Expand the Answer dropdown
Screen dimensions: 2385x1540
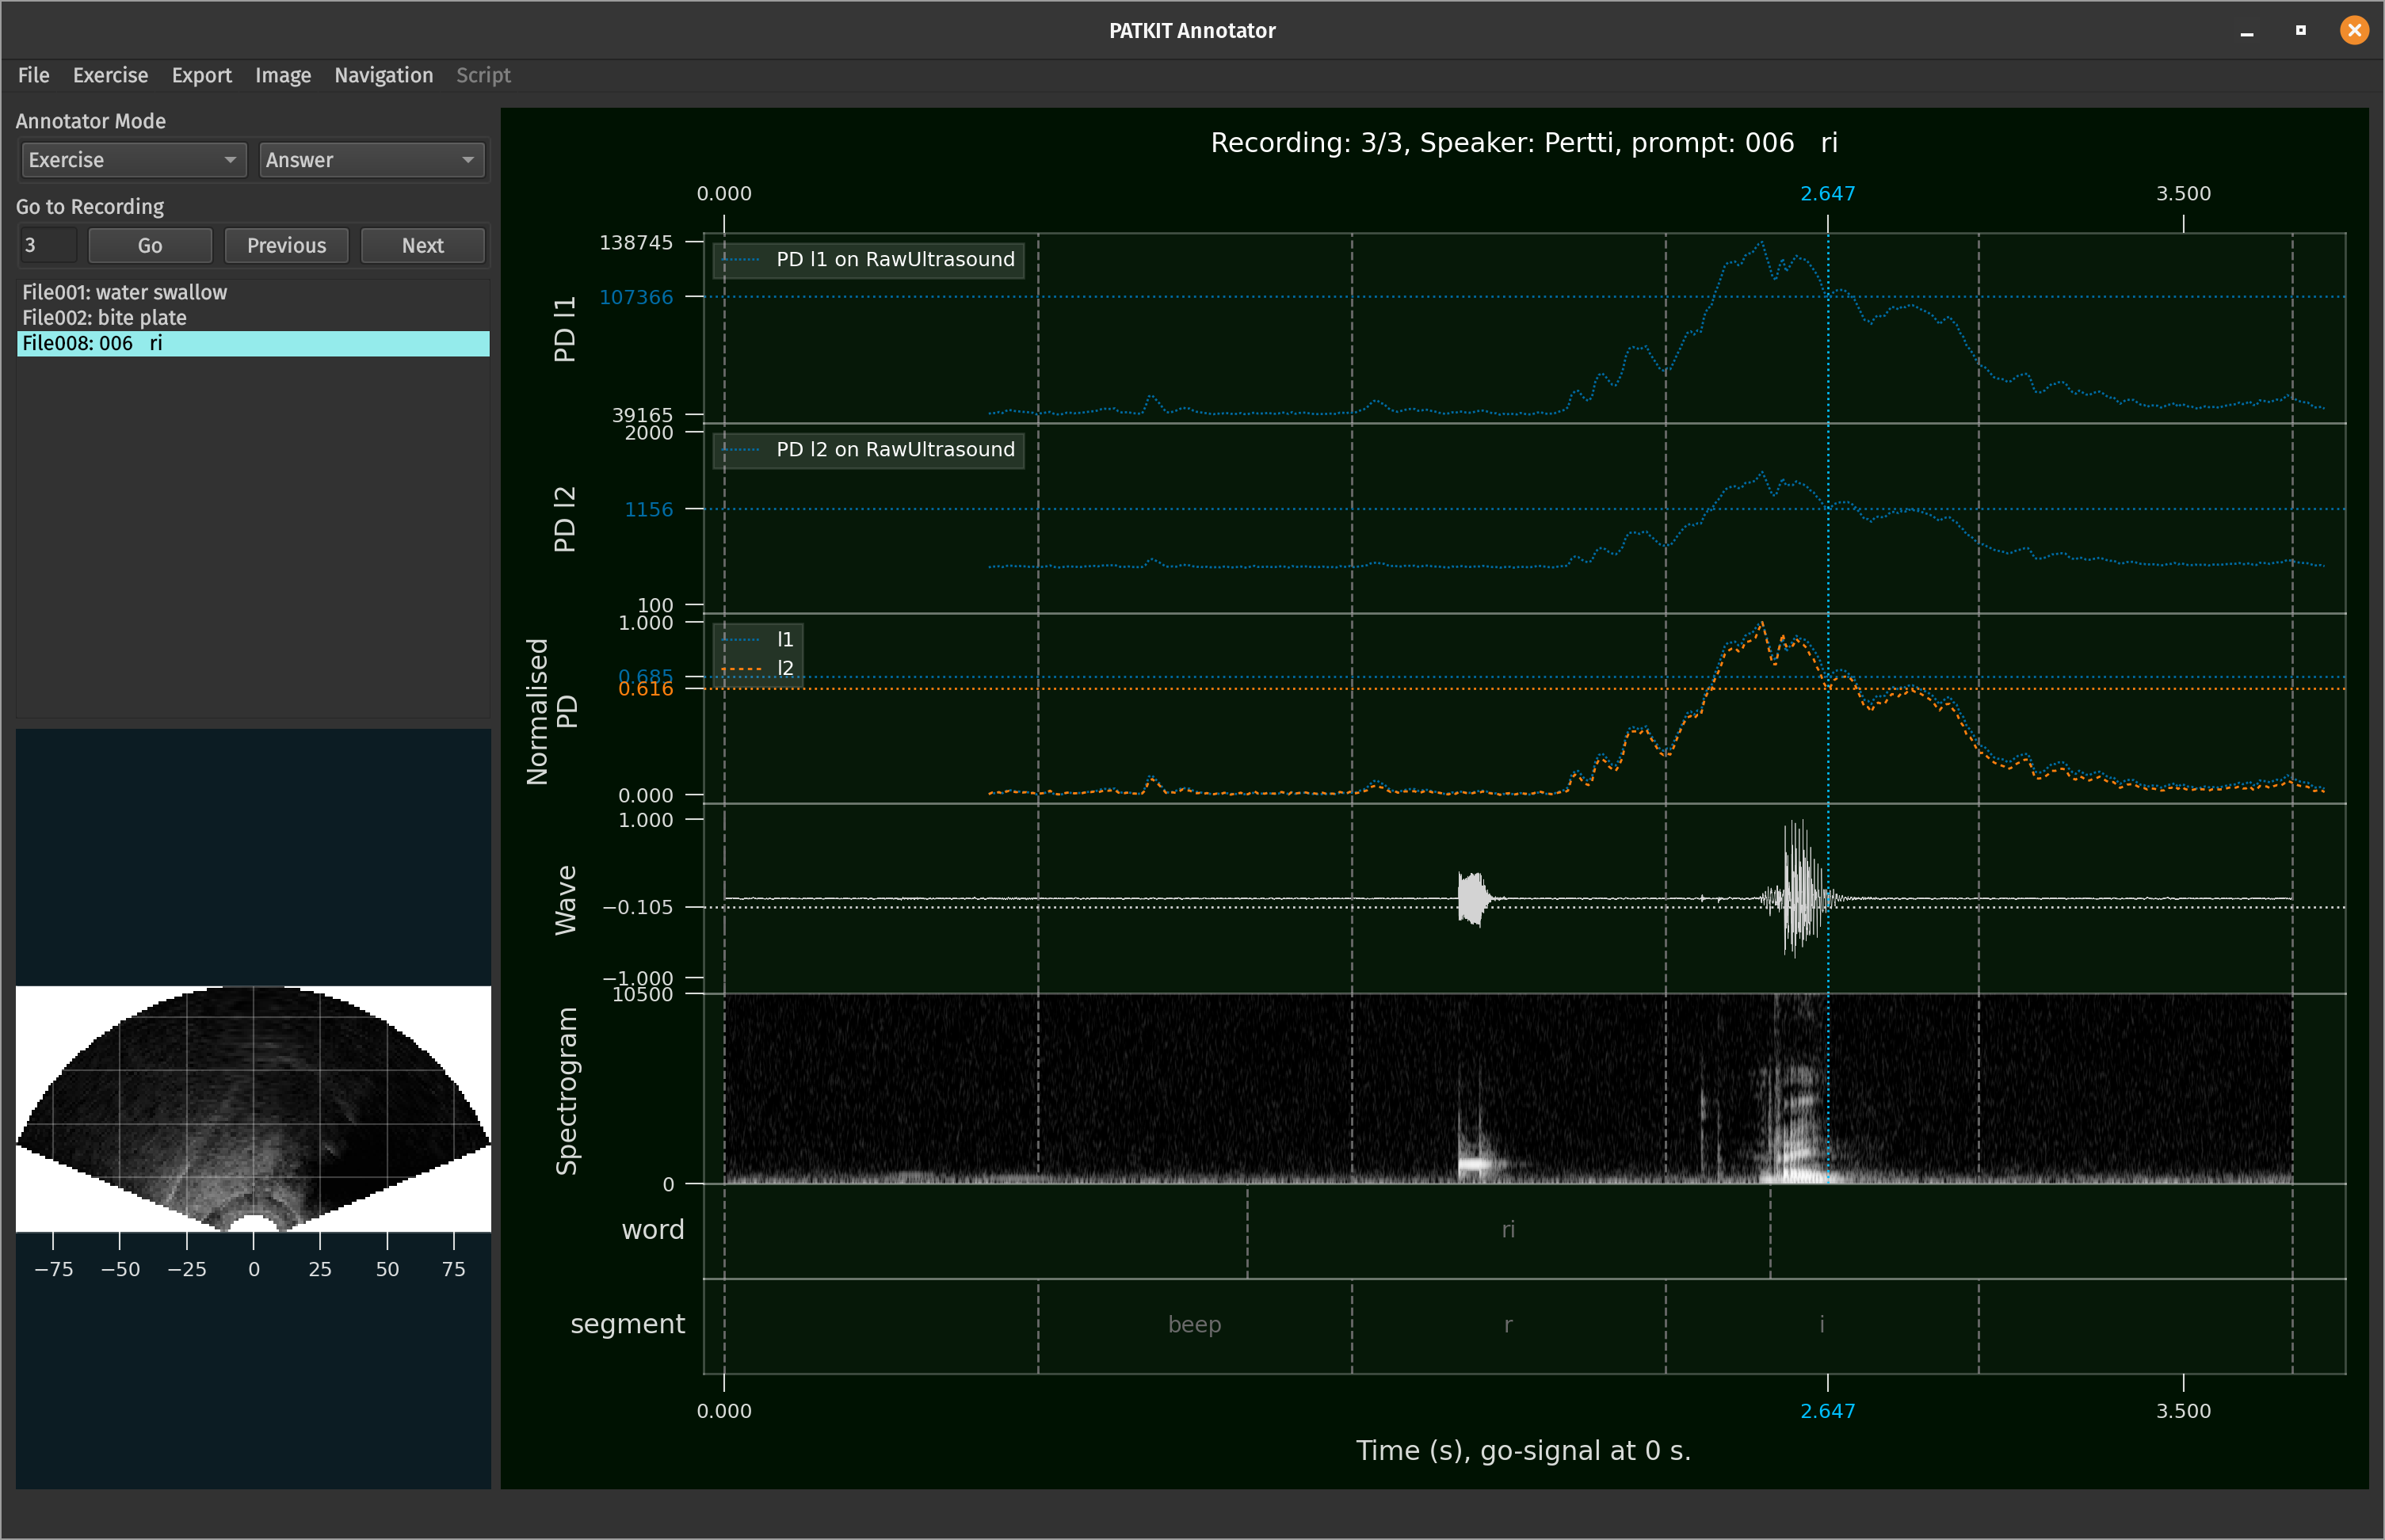click(x=371, y=159)
